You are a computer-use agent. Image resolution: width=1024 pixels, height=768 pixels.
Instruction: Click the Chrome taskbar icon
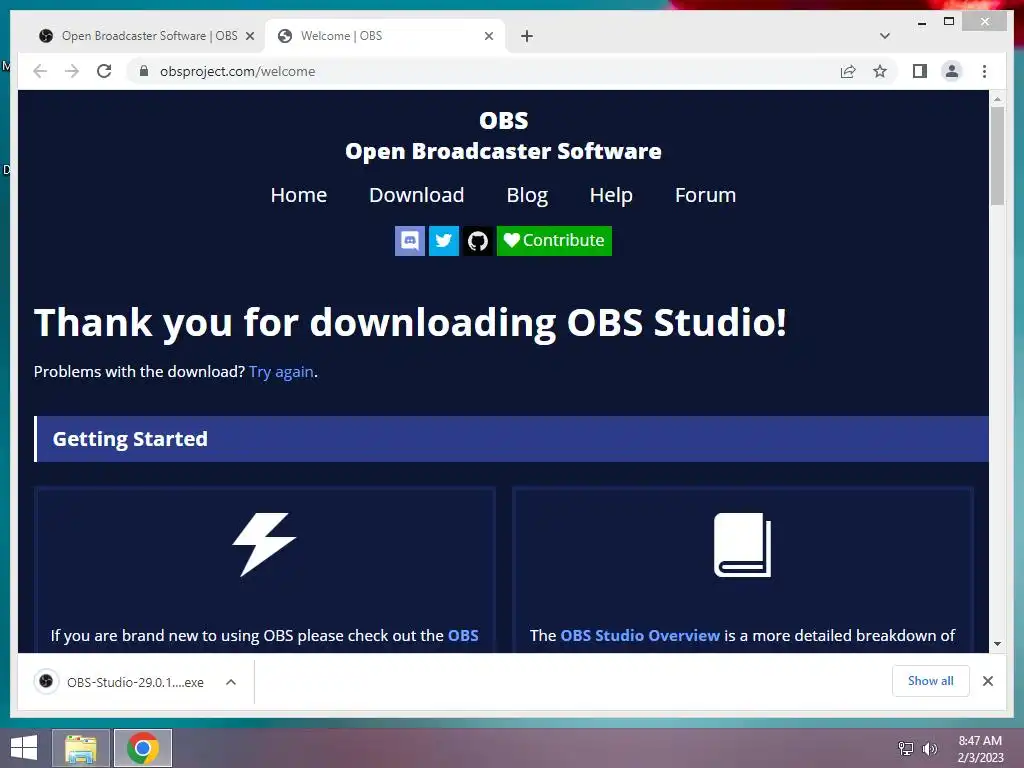pyautogui.click(x=143, y=748)
